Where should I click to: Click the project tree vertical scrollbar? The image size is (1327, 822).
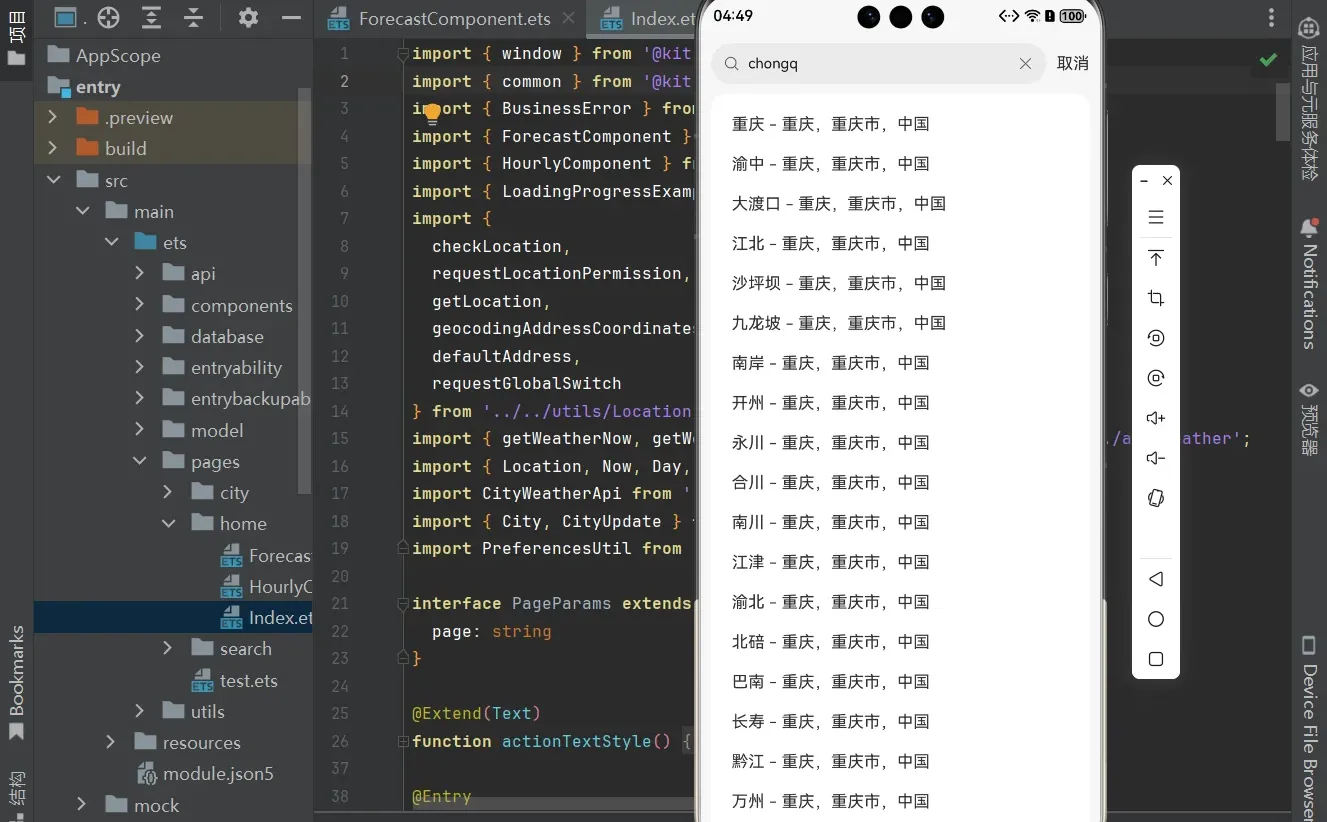(x=305, y=290)
